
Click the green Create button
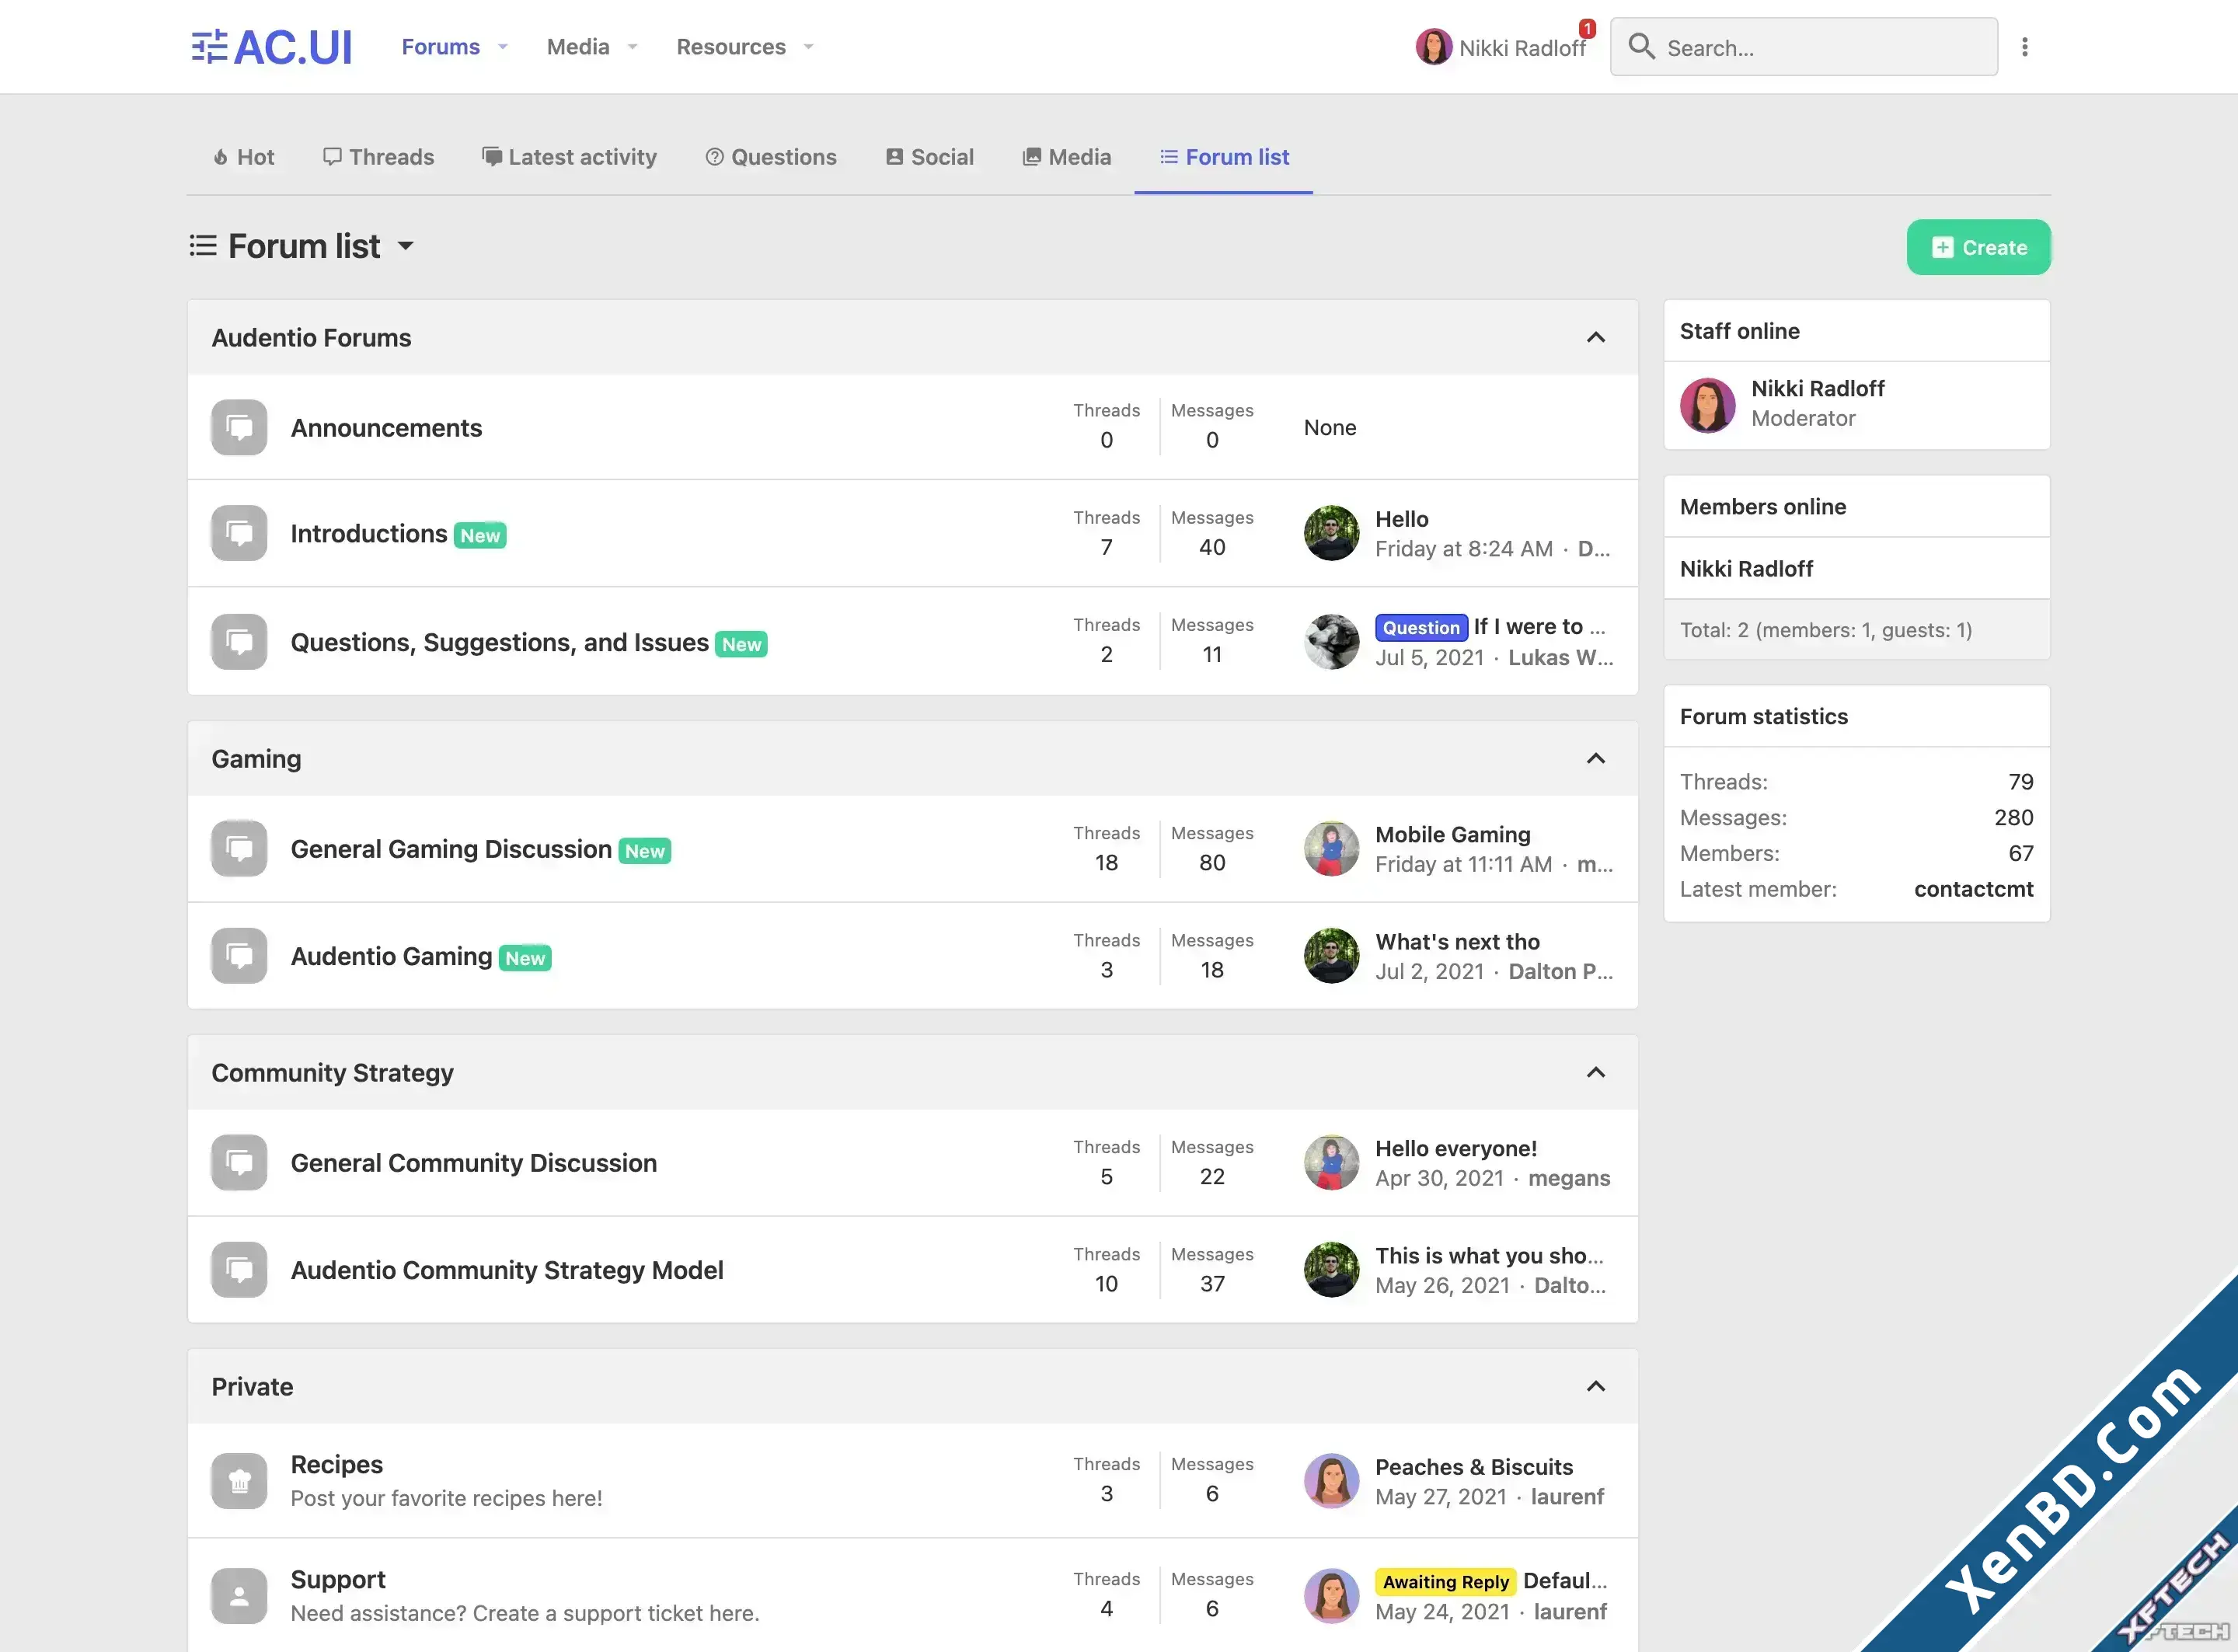pos(1978,247)
